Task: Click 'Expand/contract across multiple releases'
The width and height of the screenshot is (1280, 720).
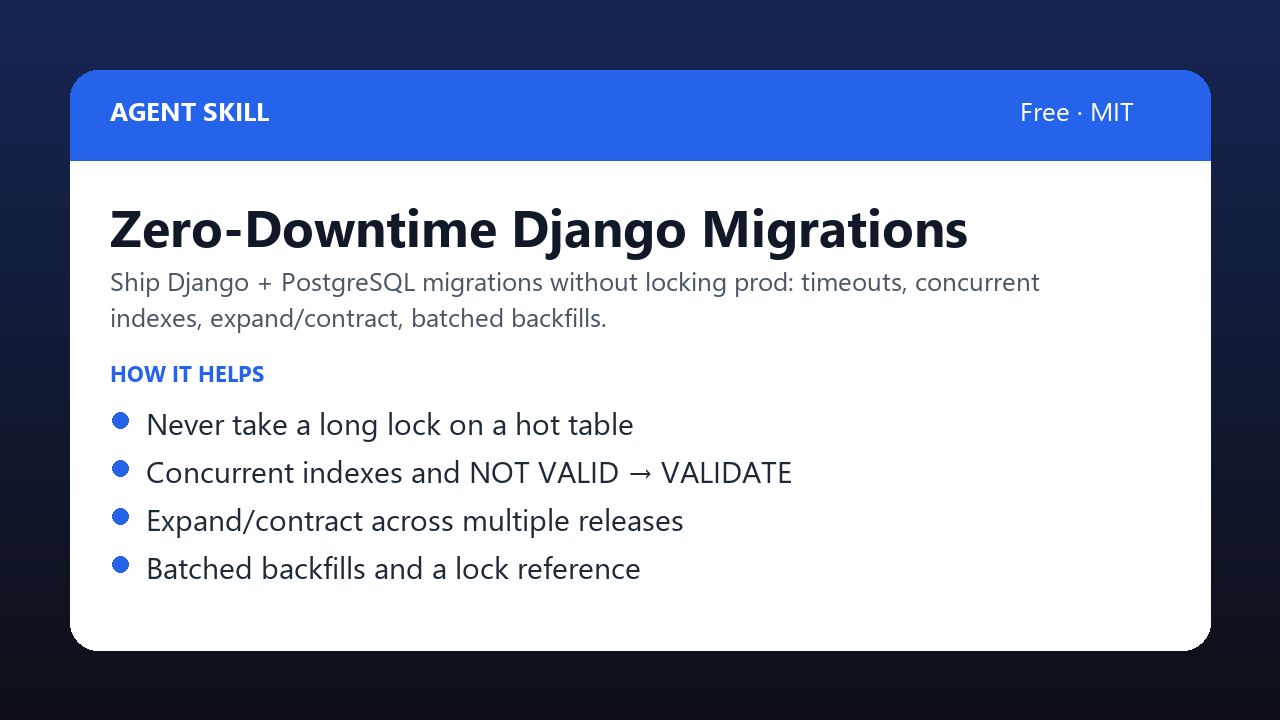Action: 415,521
